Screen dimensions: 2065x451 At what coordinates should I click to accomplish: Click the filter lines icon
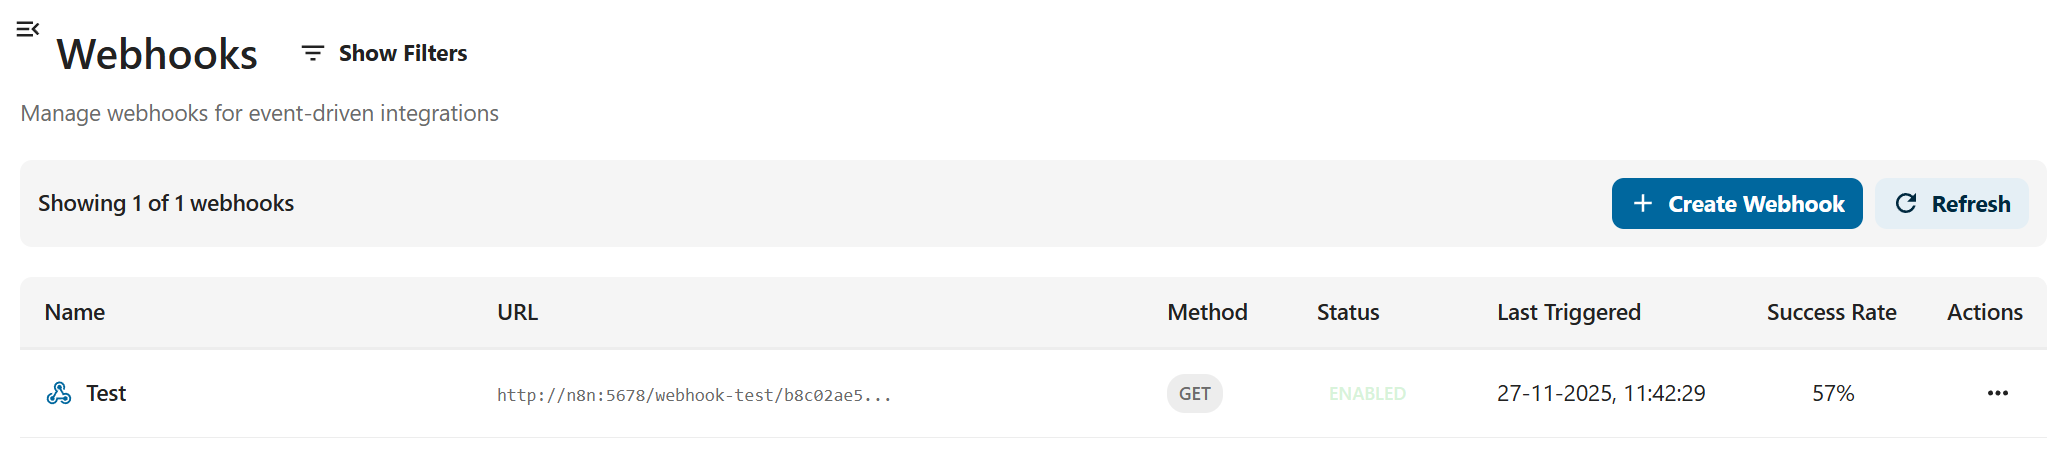(313, 53)
